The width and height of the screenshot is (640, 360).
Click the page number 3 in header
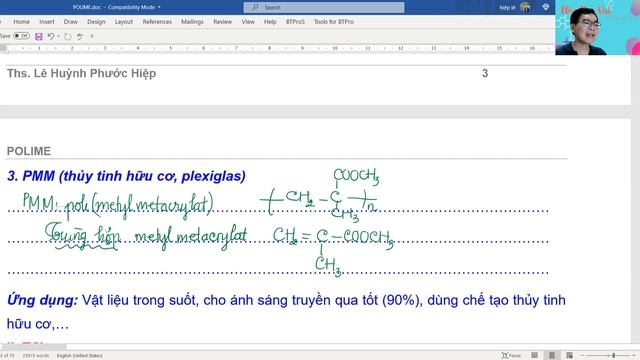[485, 73]
